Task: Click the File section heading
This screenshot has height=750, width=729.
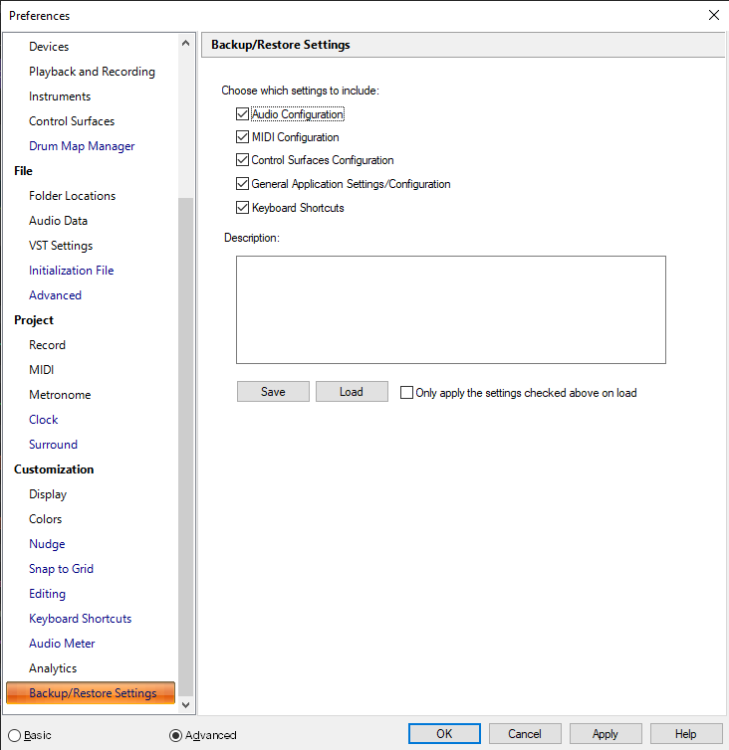Action: click(x=23, y=171)
